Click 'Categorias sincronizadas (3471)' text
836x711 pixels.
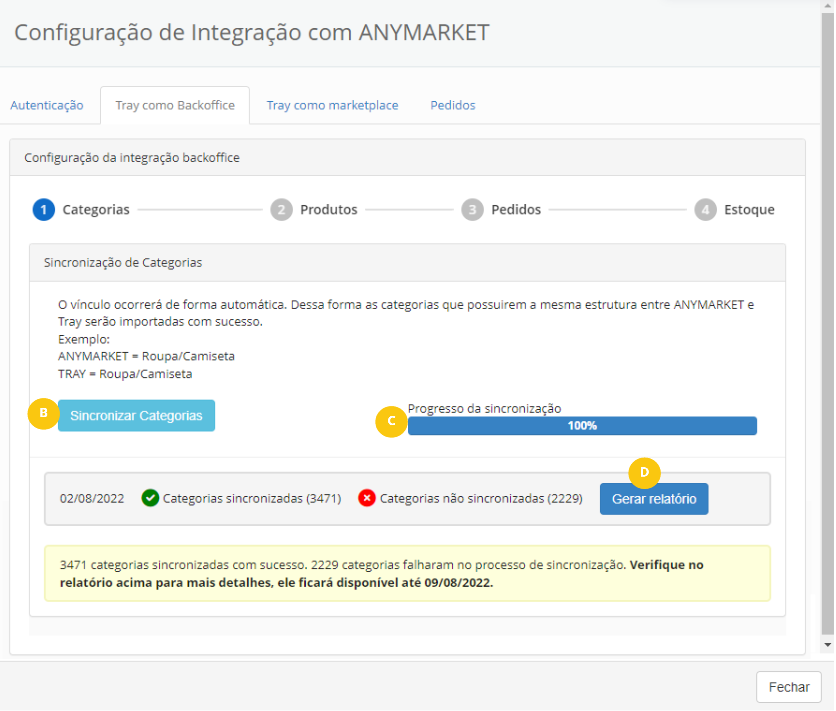(252, 499)
